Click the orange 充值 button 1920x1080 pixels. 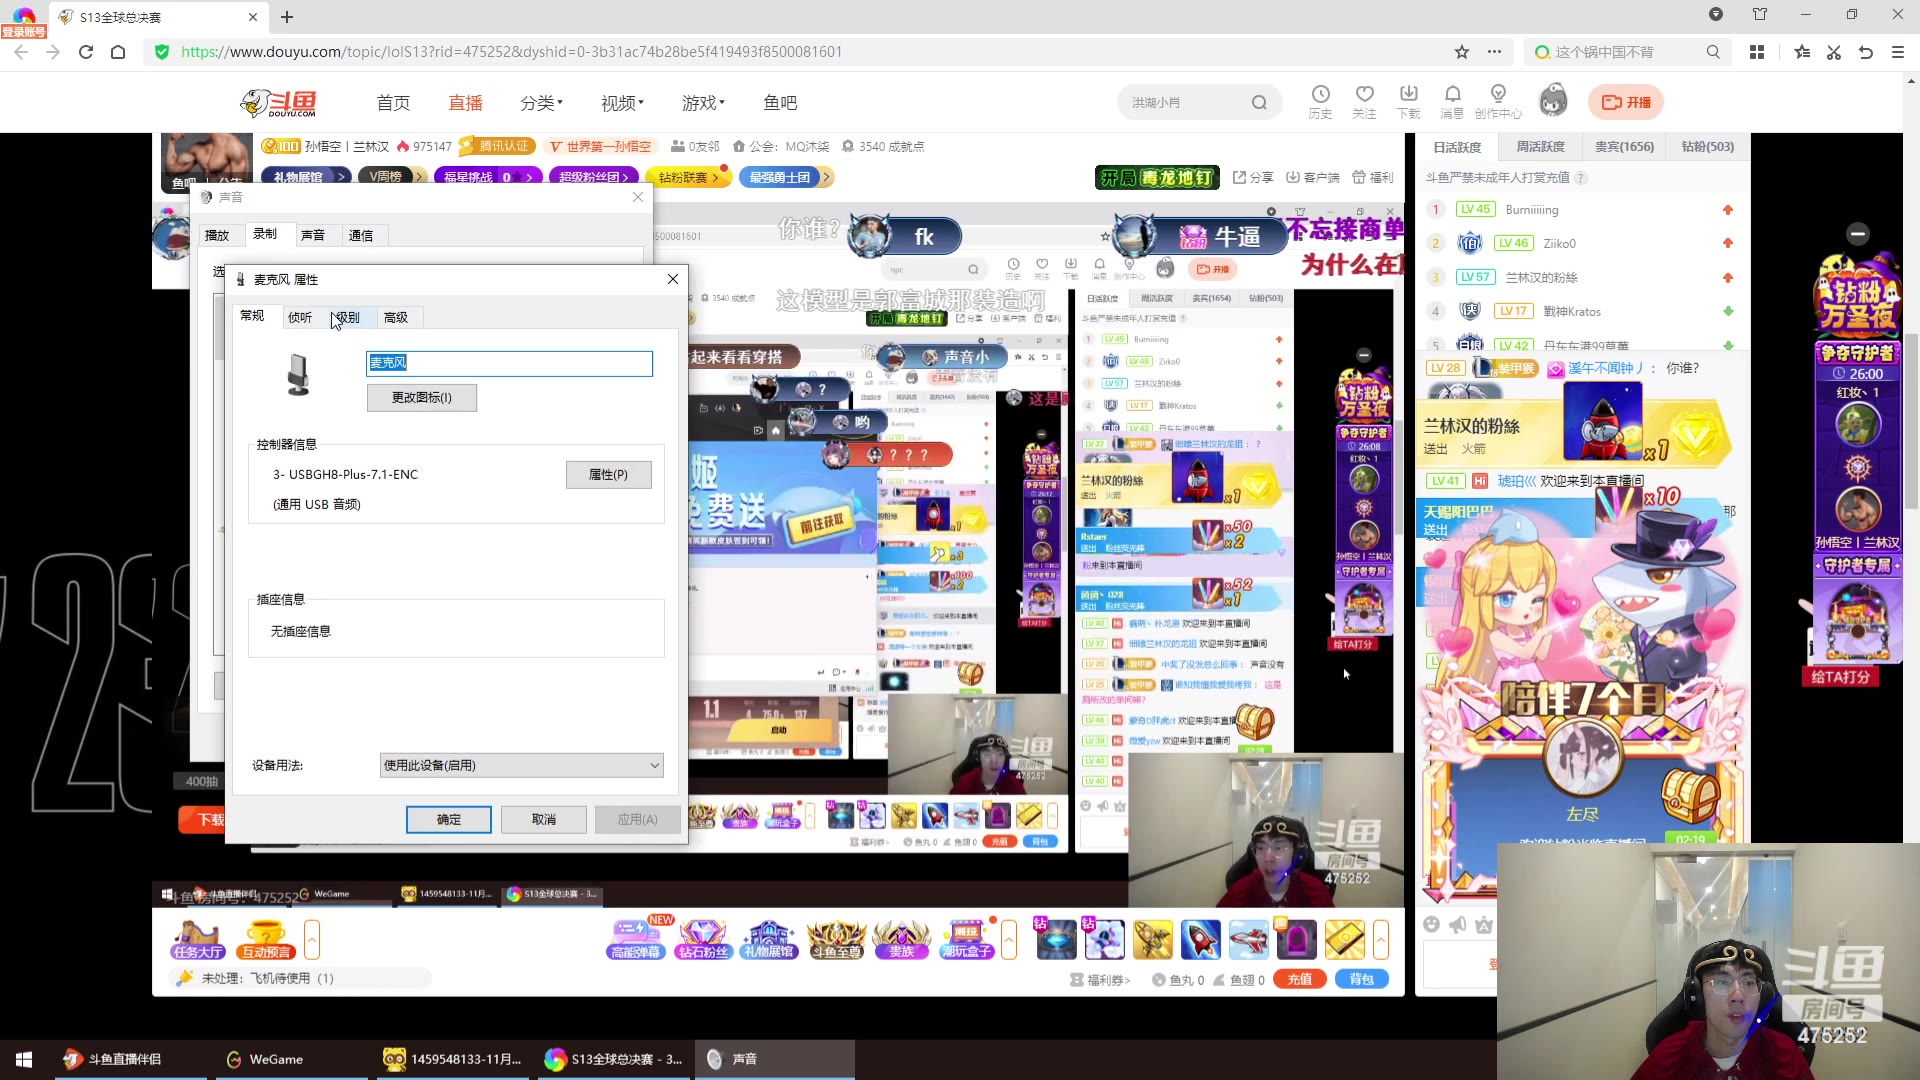point(1300,979)
